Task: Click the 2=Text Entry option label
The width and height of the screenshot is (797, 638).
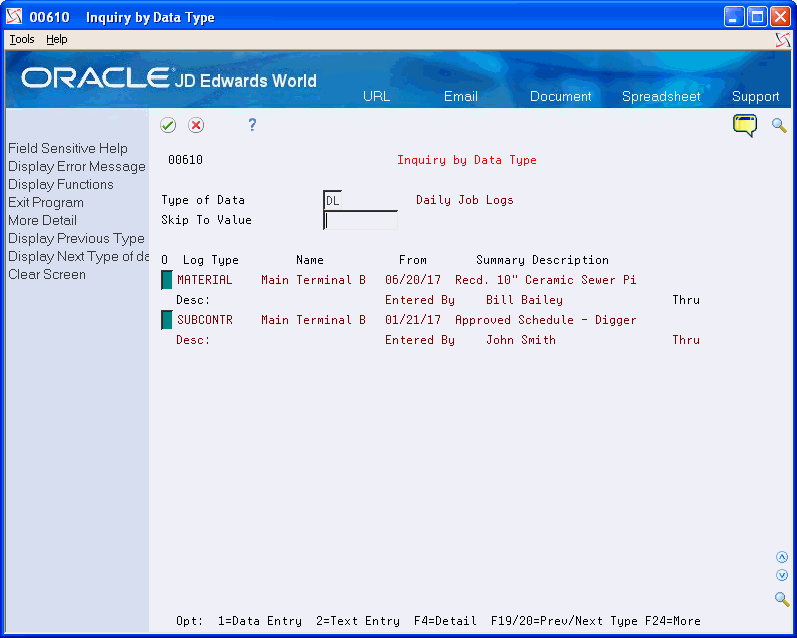Action: (358, 621)
